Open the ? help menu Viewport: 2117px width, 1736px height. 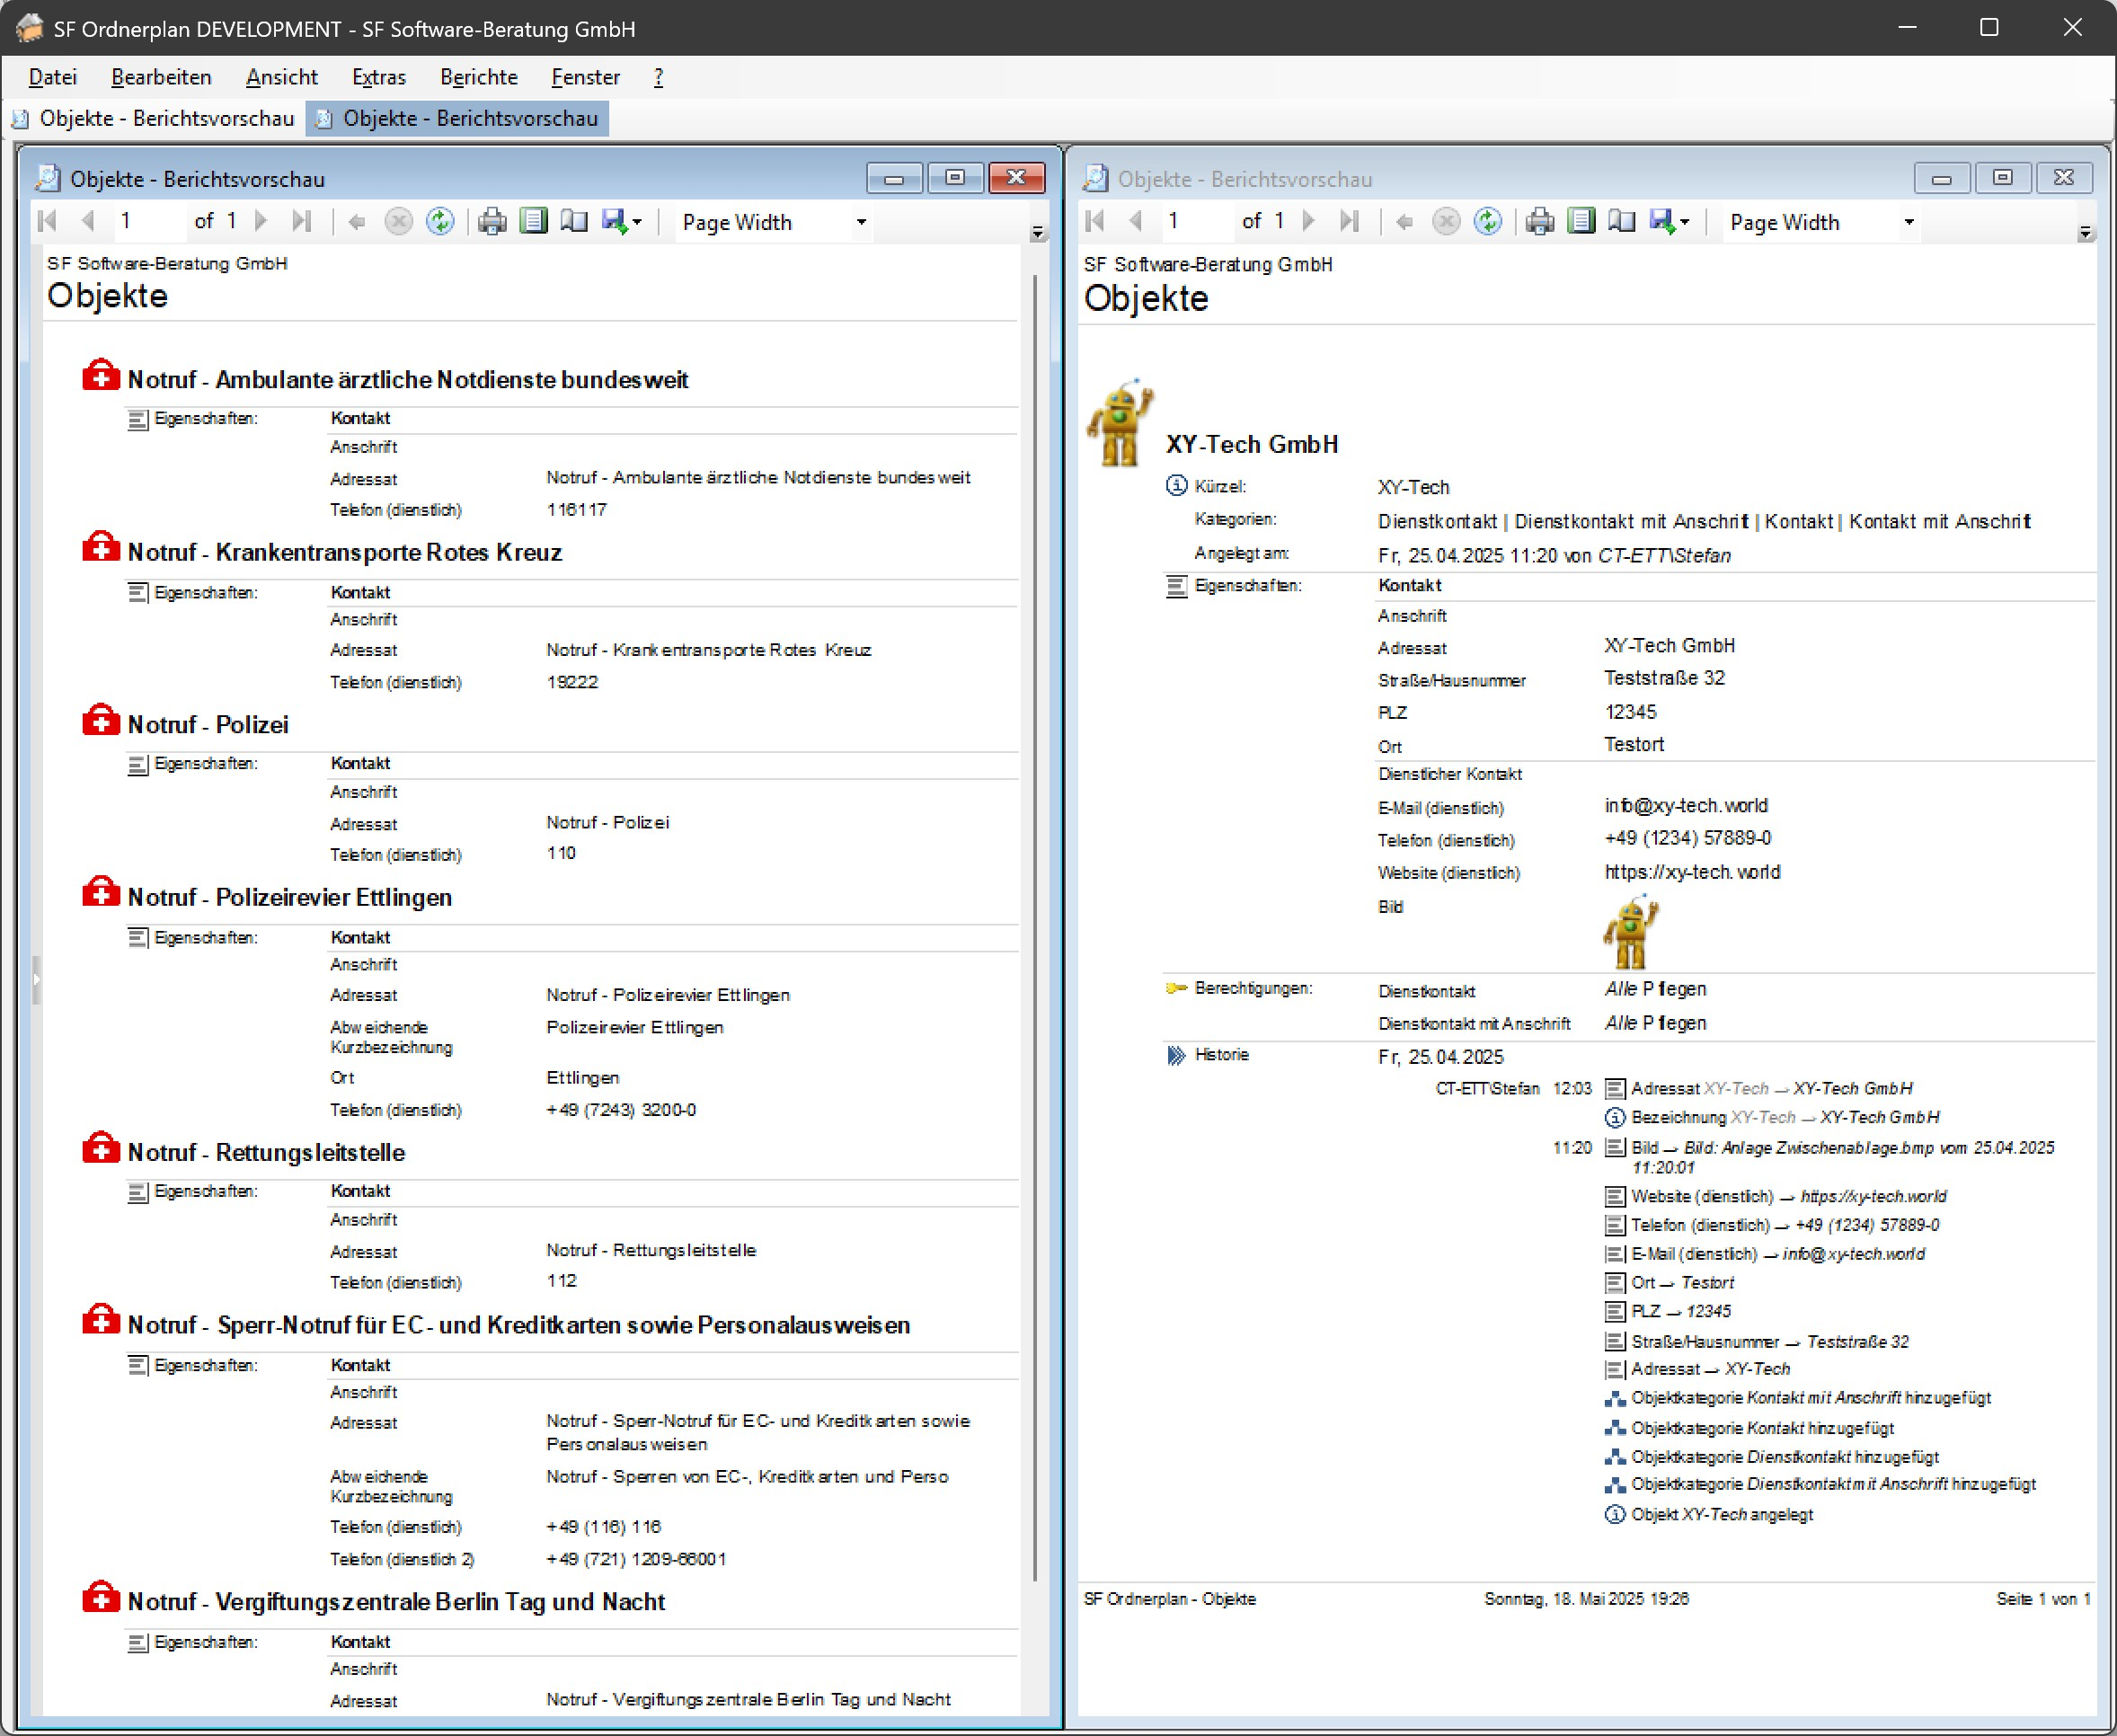pos(658,77)
